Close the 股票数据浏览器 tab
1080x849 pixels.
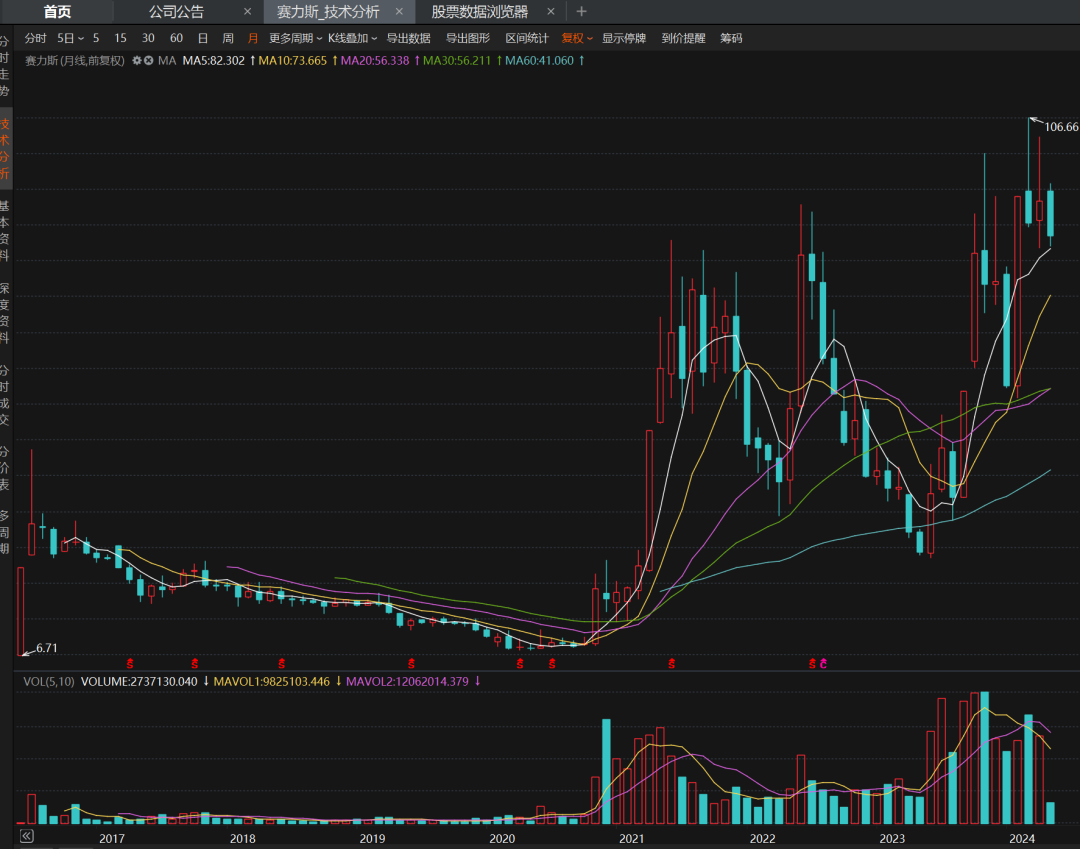coord(550,12)
